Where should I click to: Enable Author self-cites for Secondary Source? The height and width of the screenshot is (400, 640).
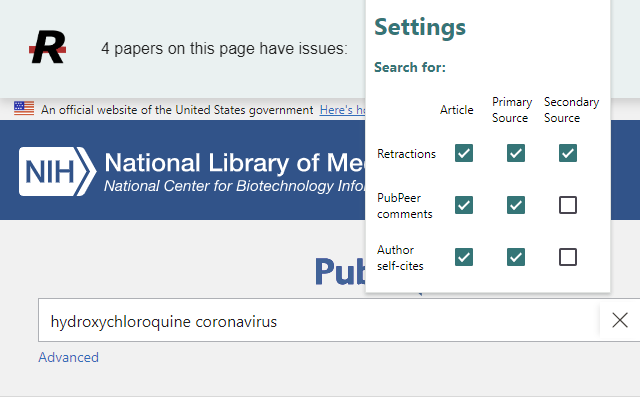point(568,257)
